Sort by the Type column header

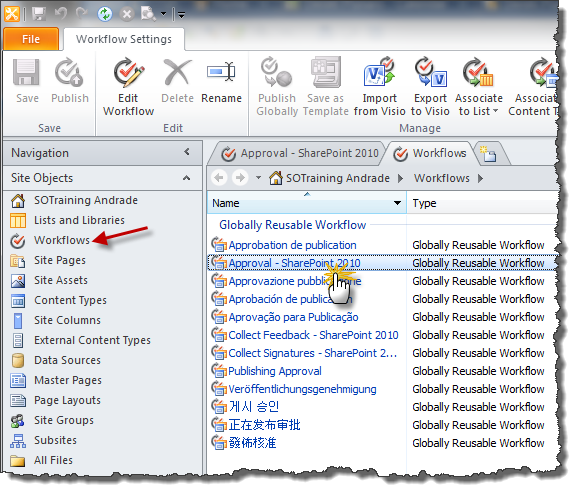482,203
